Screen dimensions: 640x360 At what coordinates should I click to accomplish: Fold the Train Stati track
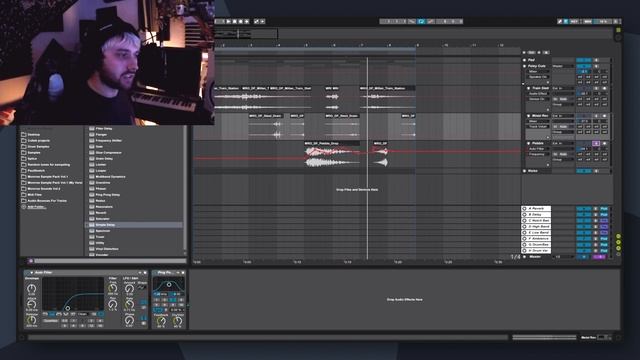pyautogui.click(x=529, y=88)
